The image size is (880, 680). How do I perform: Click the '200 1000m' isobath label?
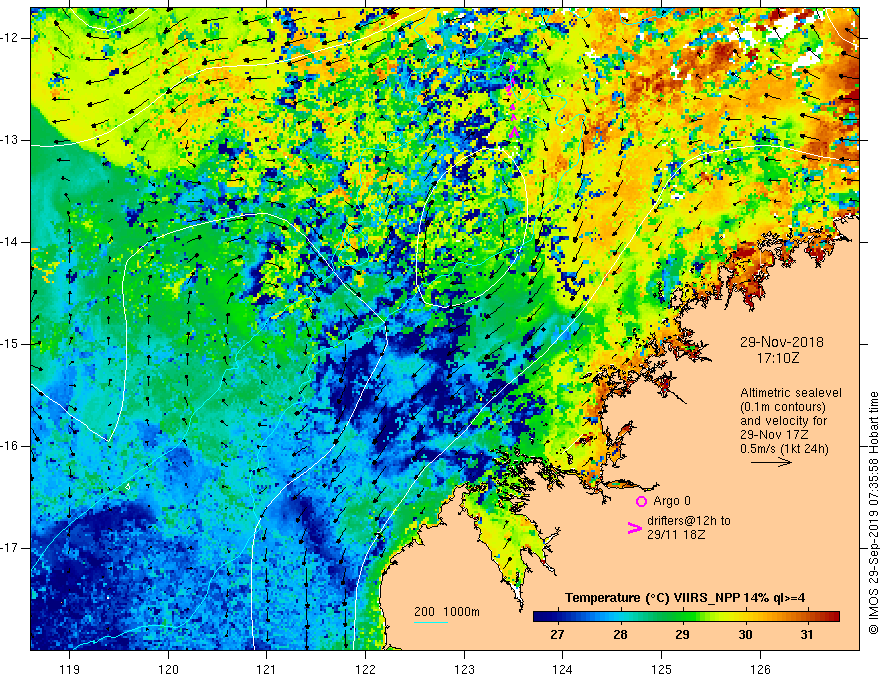pos(447,612)
